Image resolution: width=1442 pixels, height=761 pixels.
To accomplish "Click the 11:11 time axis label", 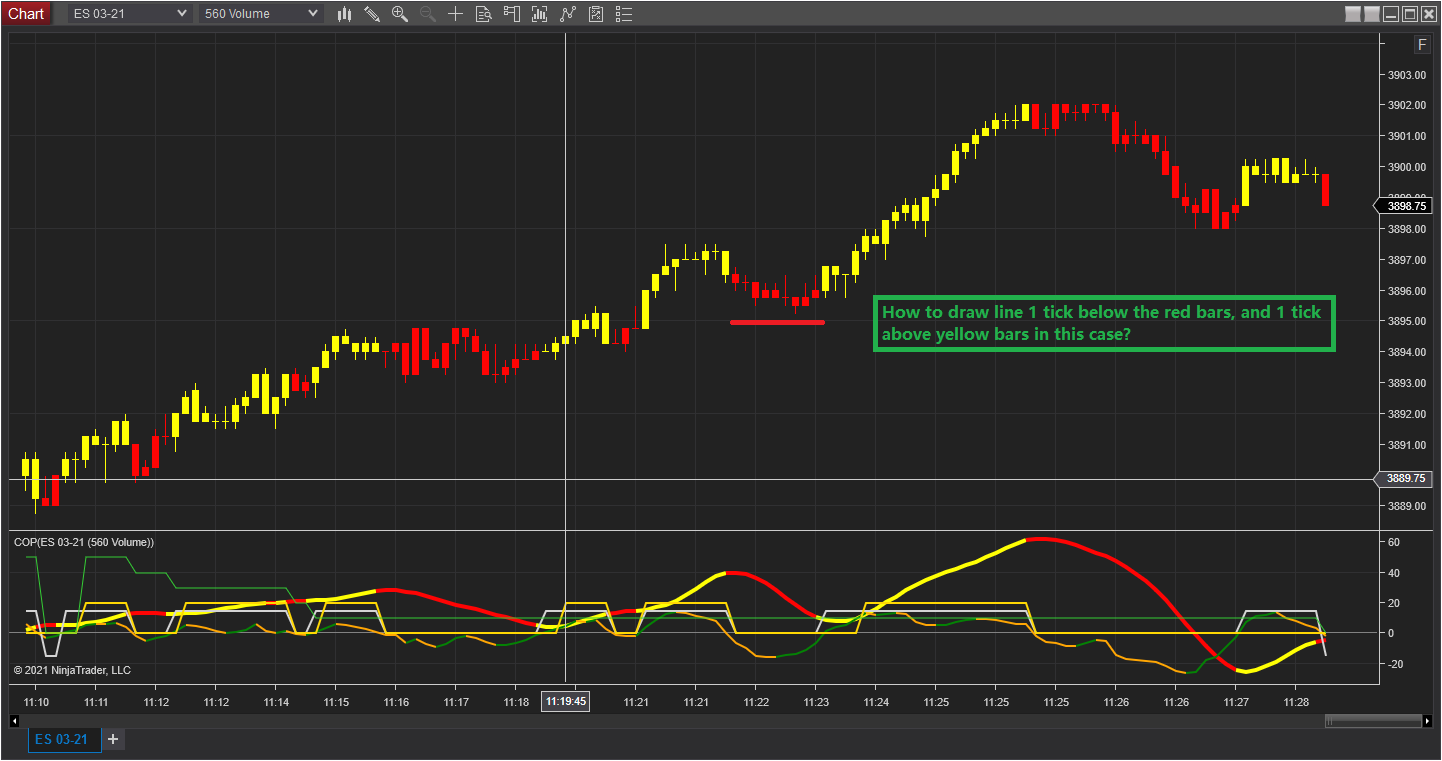I will [96, 702].
